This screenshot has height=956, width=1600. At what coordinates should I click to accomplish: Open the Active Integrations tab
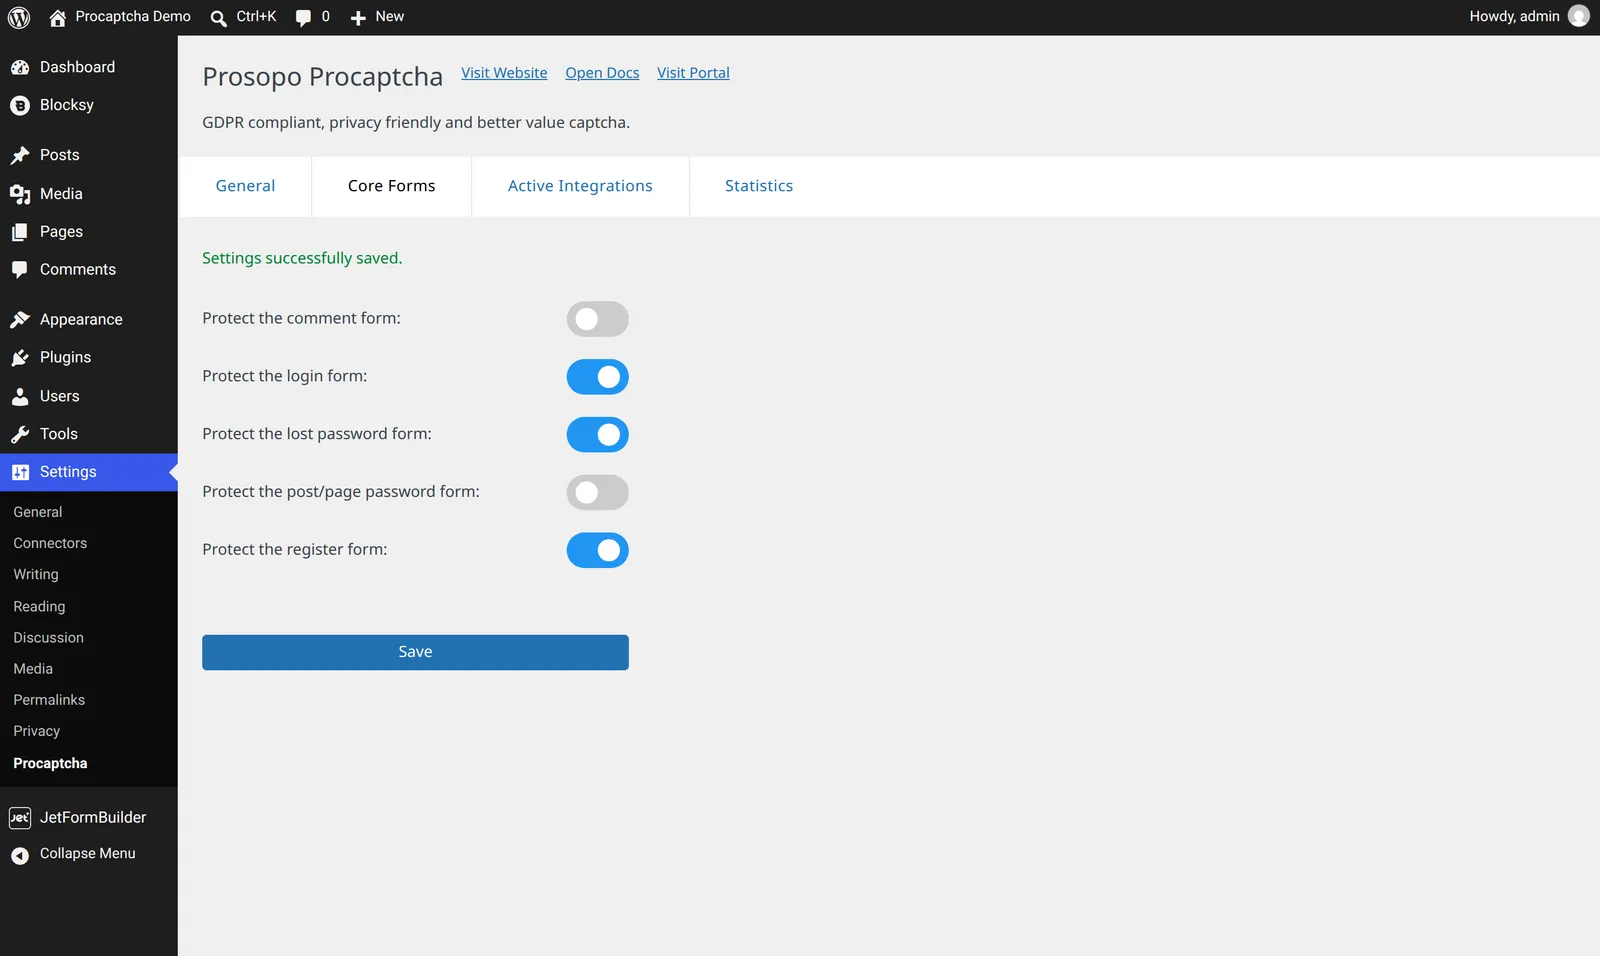tap(580, 186)
